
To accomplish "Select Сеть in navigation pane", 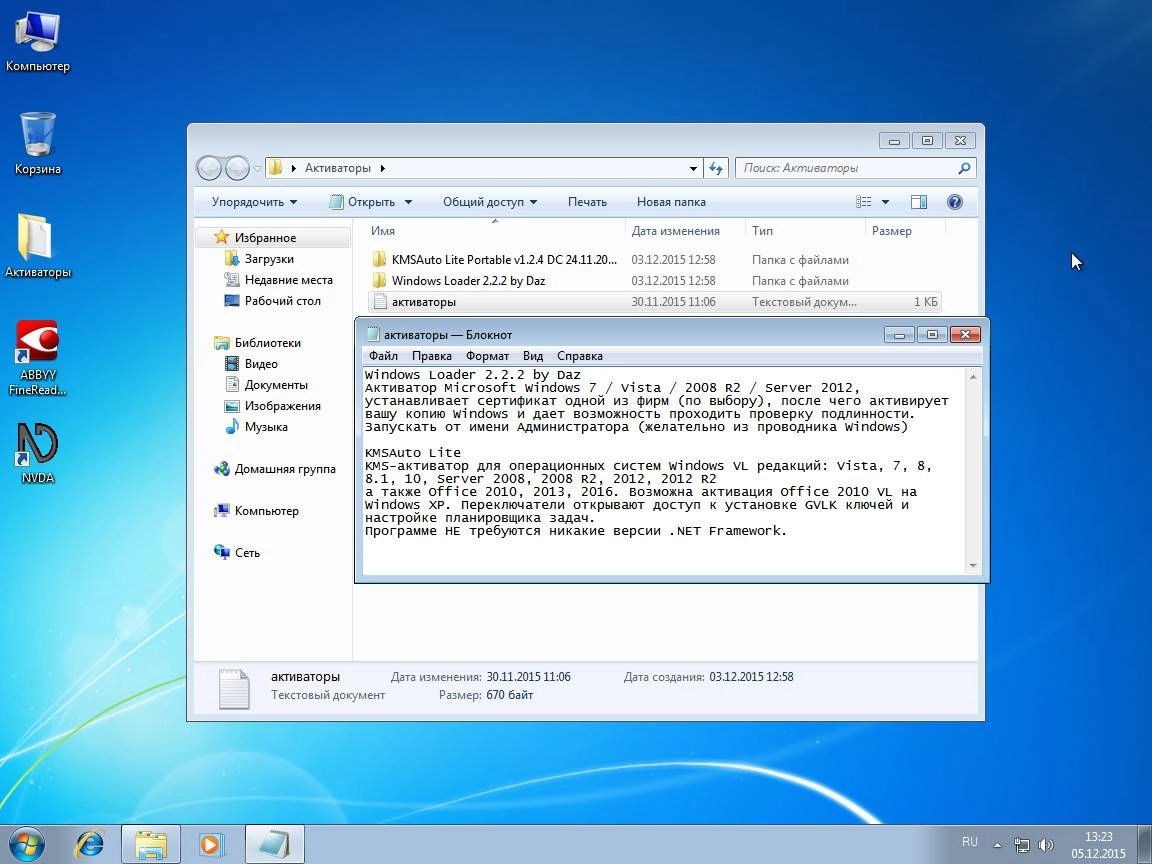I will [x=247, y=552].
